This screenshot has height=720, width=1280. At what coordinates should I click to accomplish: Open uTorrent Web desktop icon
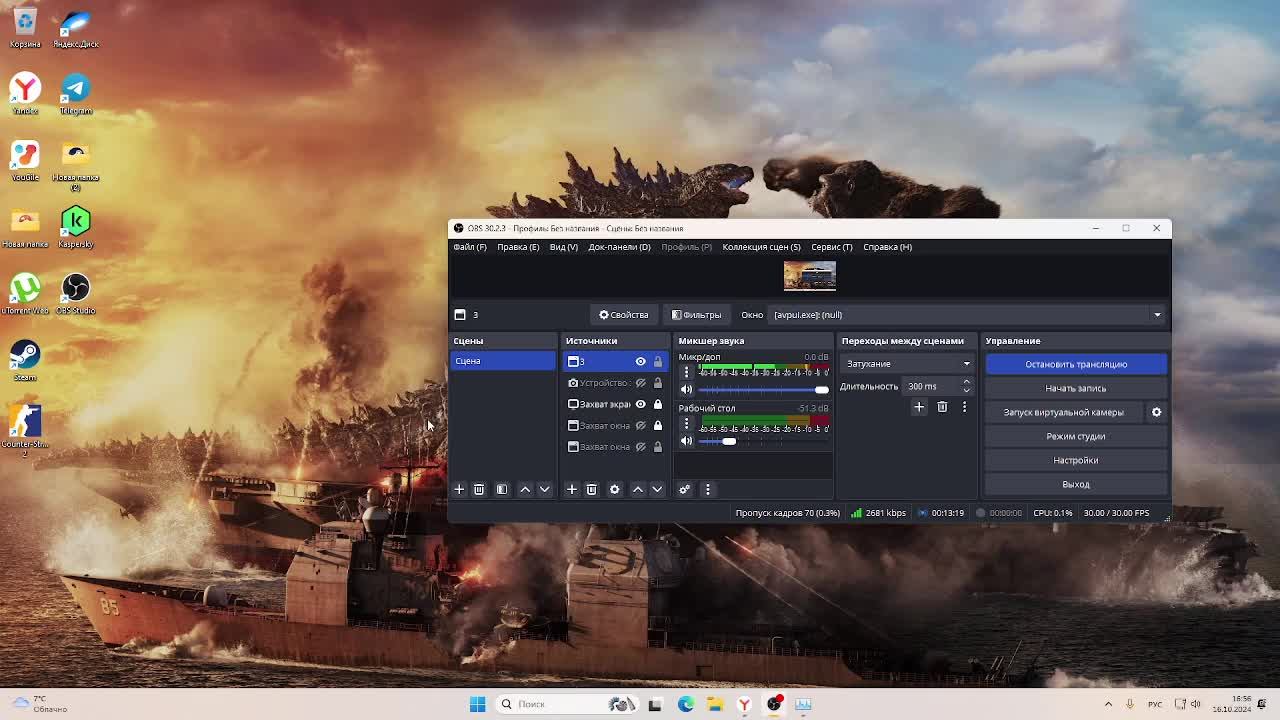click(25, 294)
